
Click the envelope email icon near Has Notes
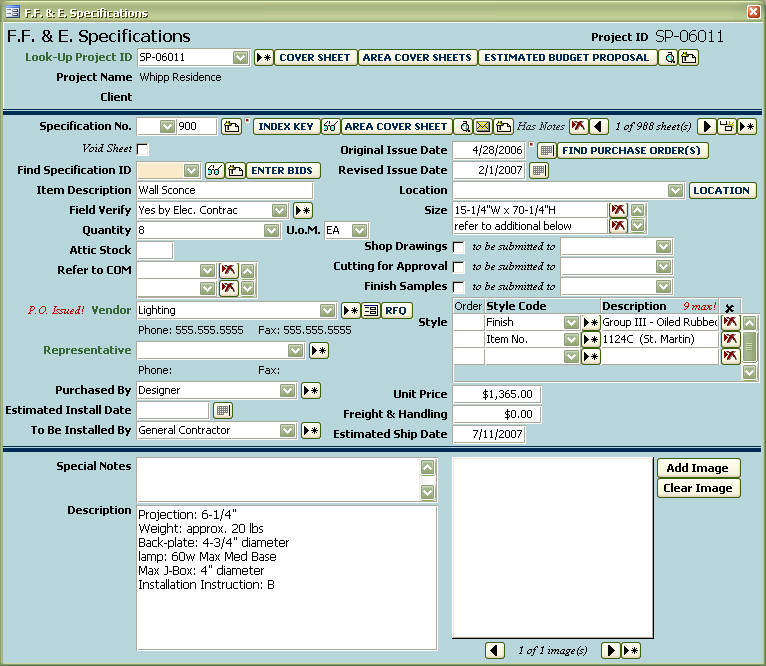[483, 127]
